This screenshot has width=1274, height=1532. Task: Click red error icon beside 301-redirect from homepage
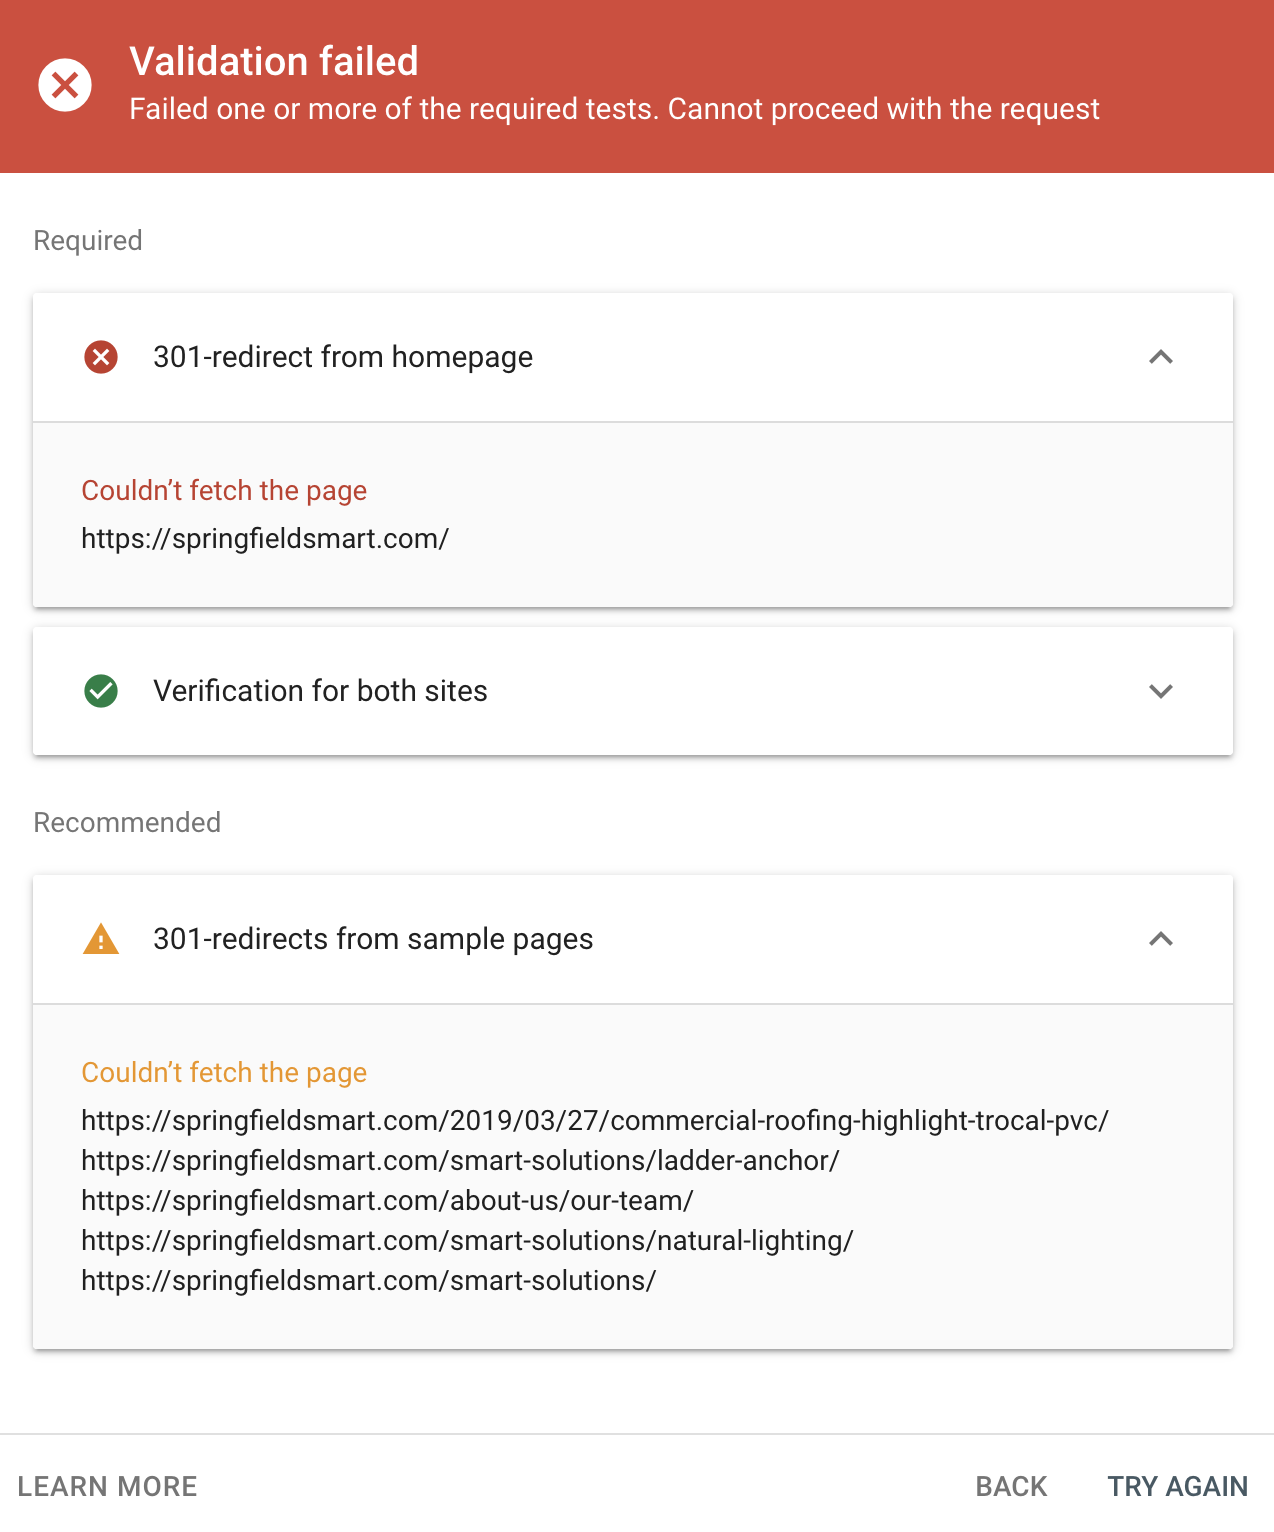(x=101, y=357)
